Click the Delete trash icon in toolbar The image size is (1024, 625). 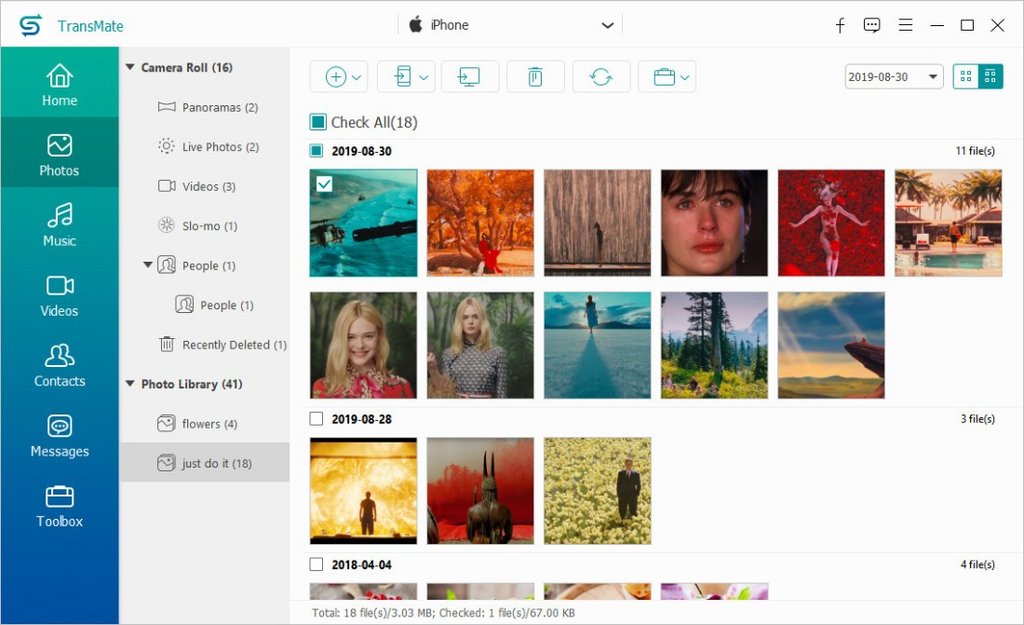point(535,77)
